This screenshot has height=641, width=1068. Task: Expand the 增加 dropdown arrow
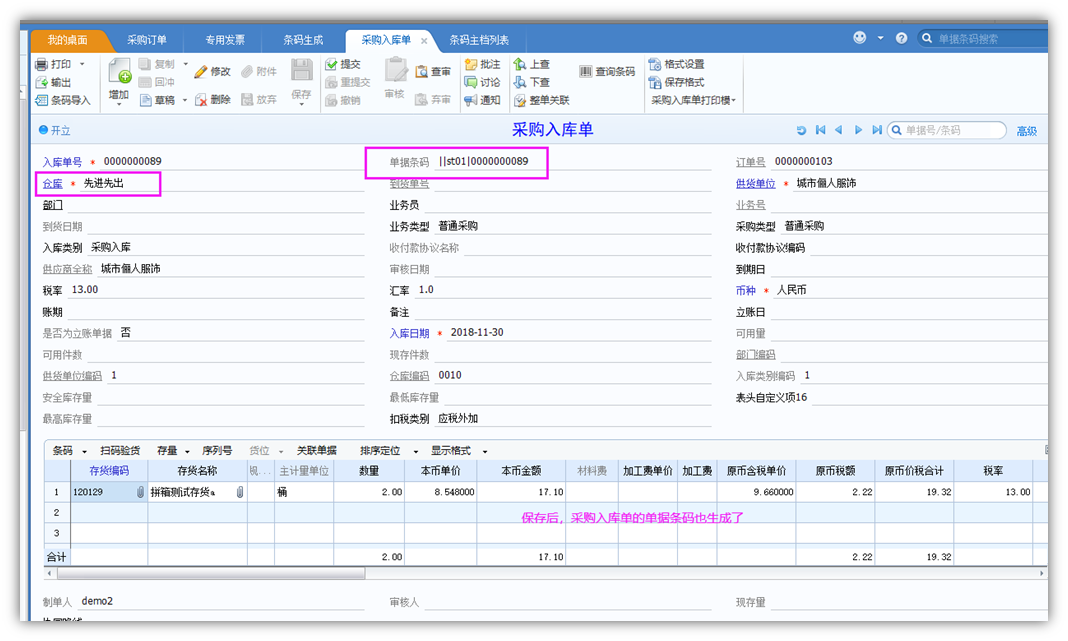click(119, 105)
